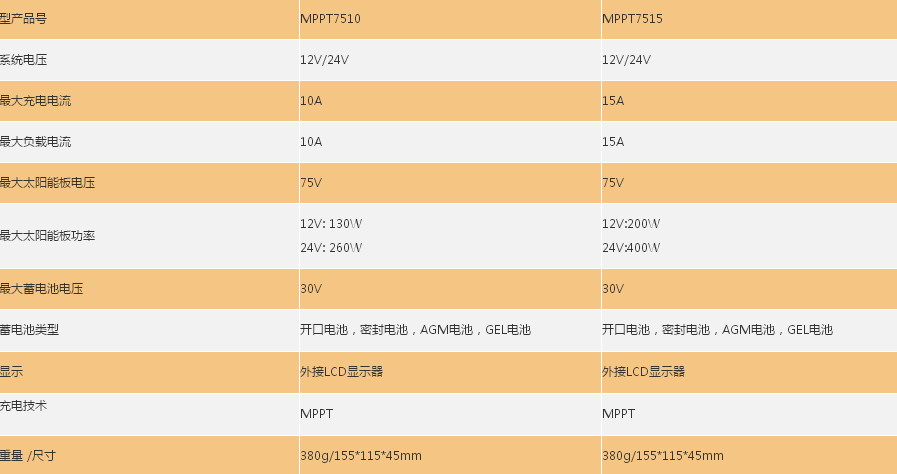Select the 系统电压 row label
This screenshot has width=897, height=474.
24,60
